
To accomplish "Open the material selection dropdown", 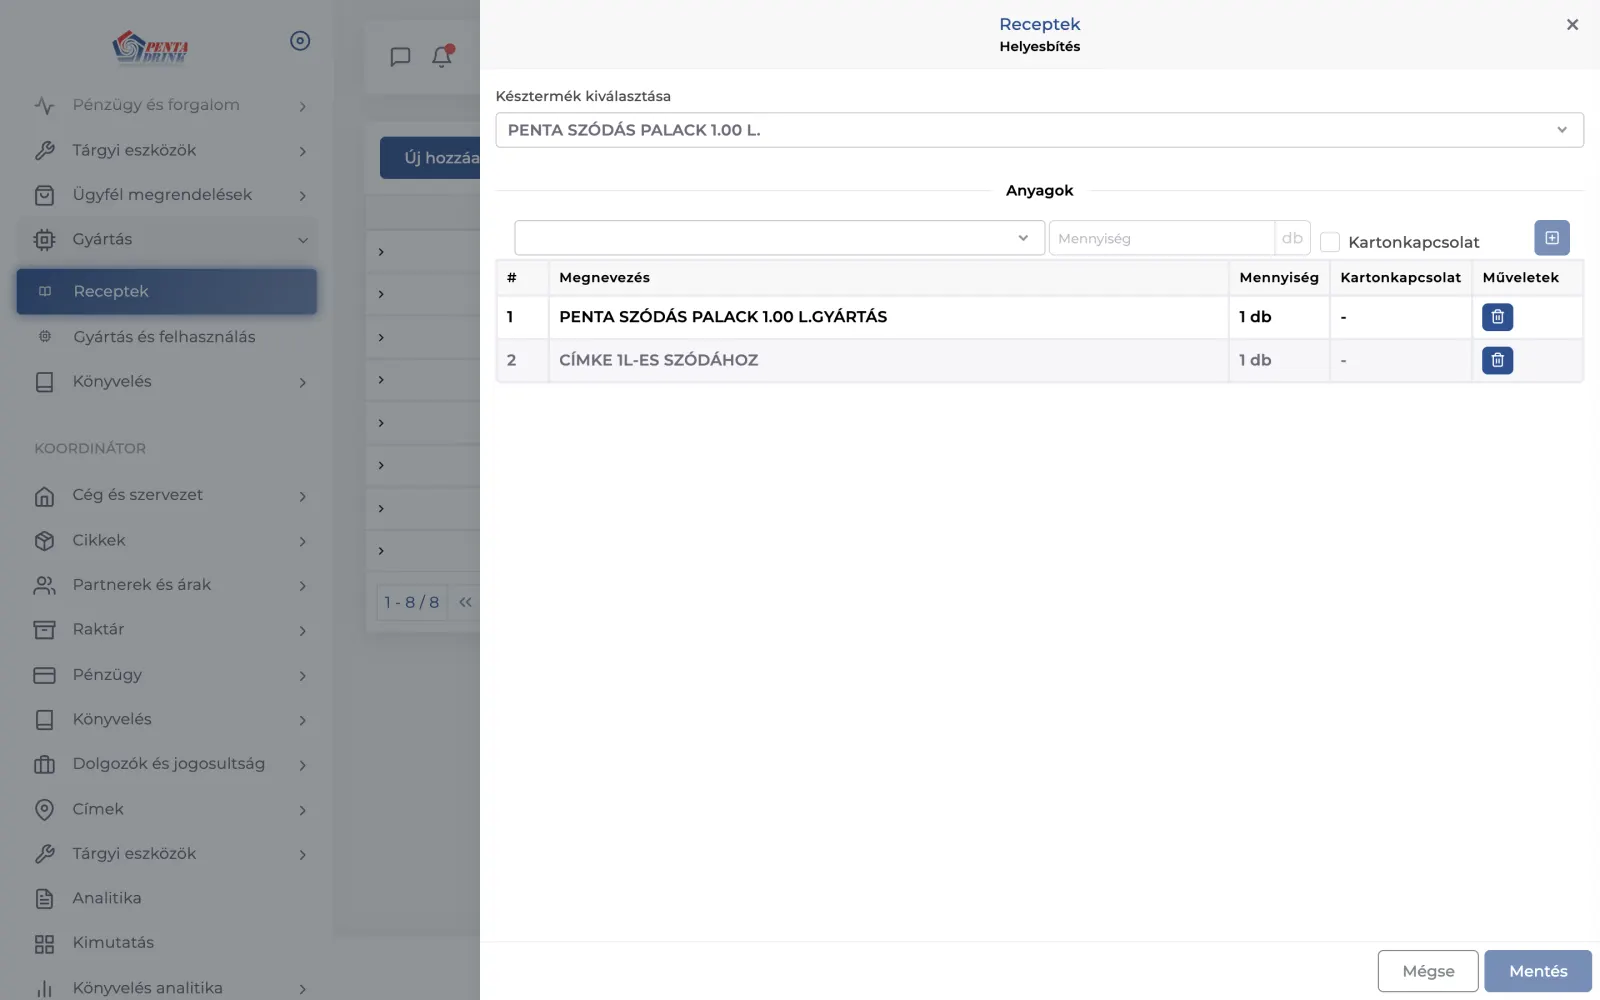I will tap(779, 238).
